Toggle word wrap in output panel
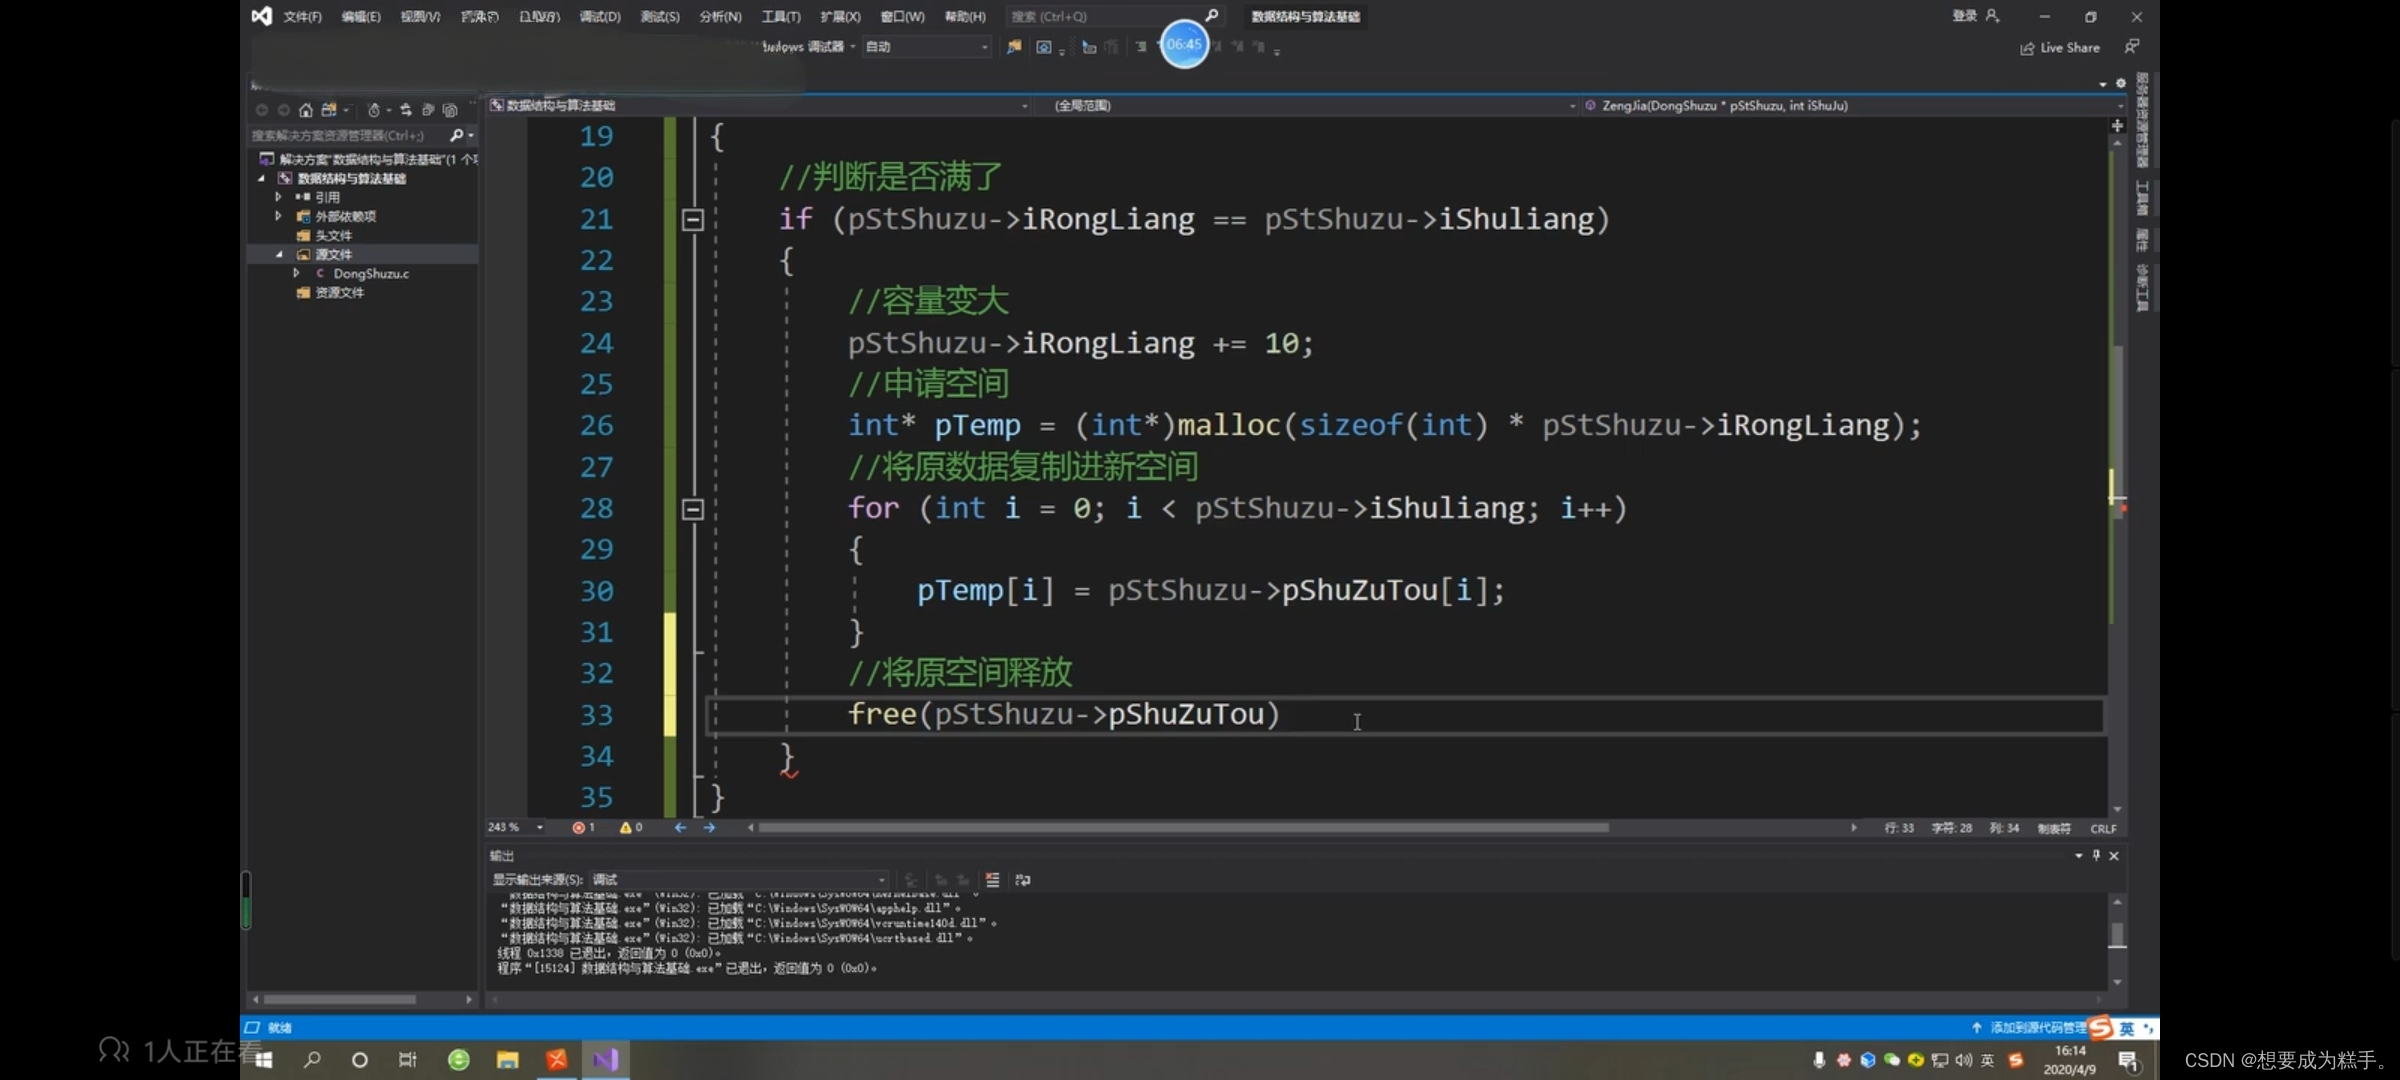This screenshot has height=1080, width=2400. [1023, 880]
